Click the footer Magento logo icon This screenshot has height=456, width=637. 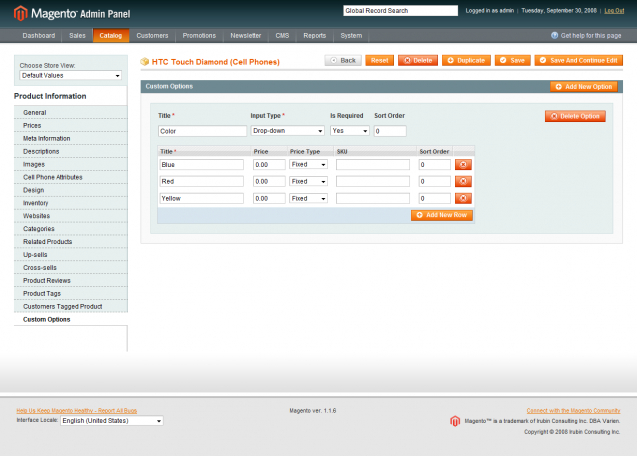coord(455,421)
